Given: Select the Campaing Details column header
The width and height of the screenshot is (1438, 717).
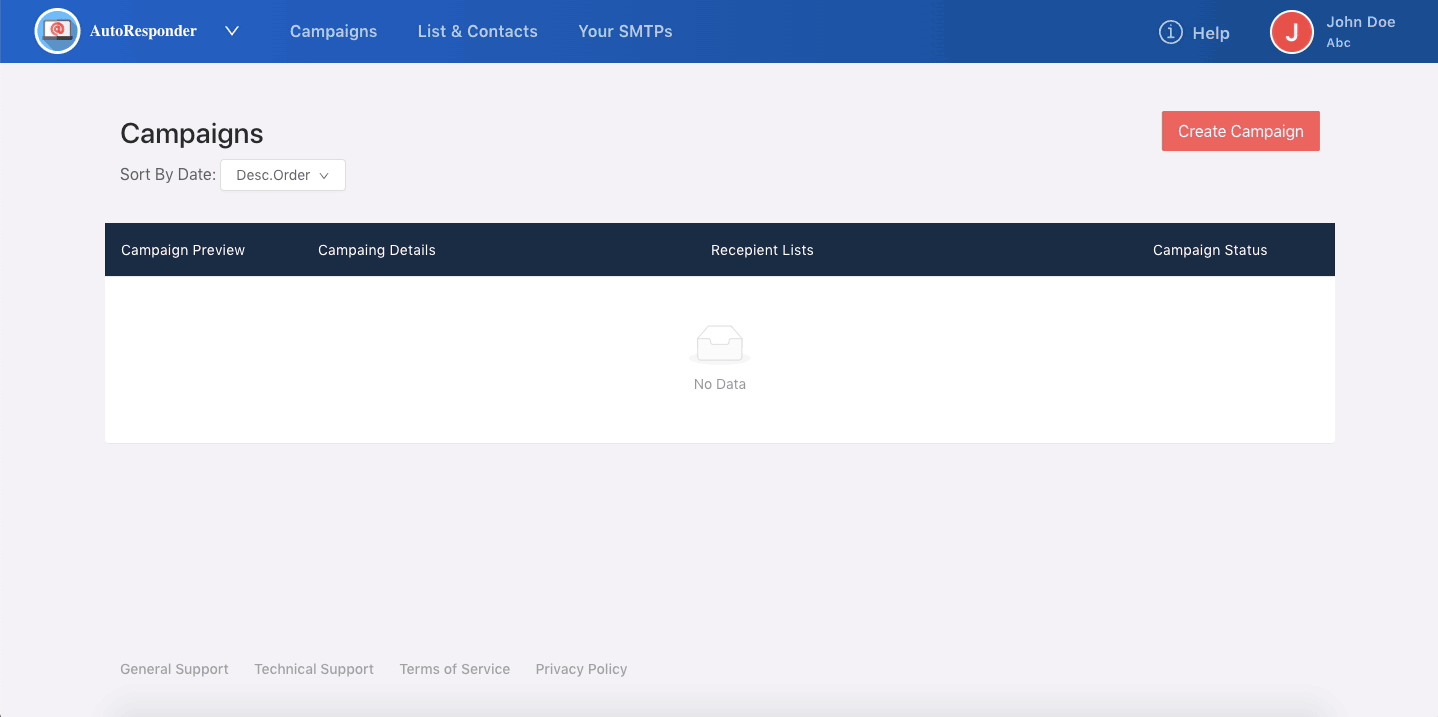Looking at the screenshot, I should coord(377,250).
